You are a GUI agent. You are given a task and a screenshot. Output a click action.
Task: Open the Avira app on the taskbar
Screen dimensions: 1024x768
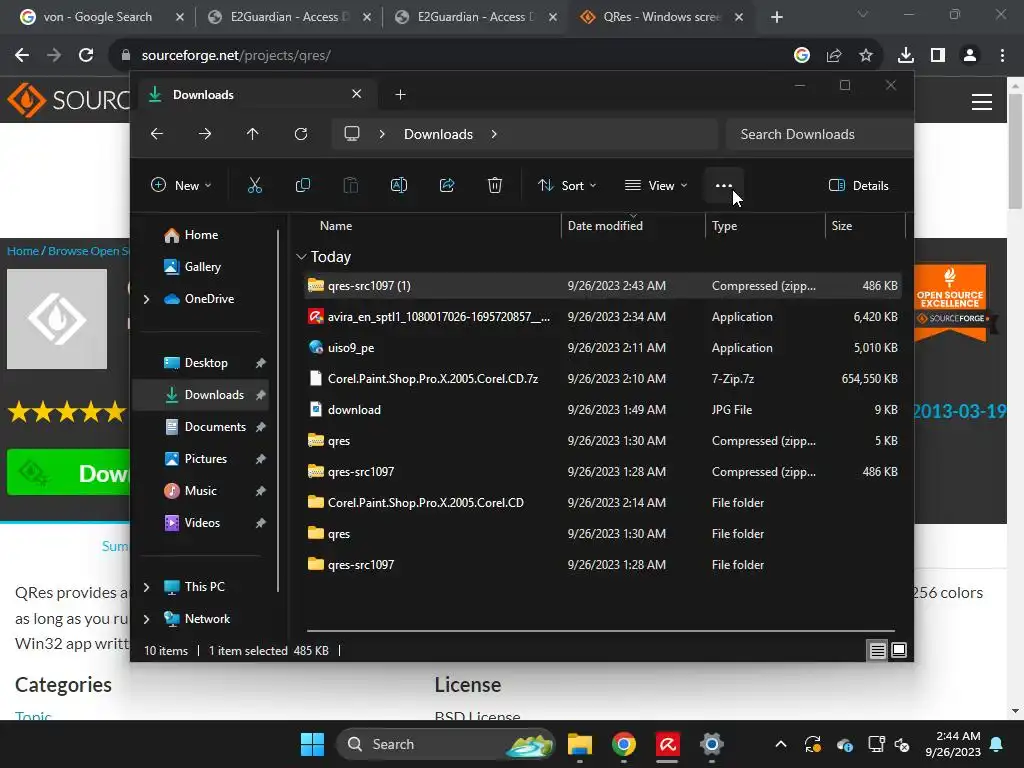tap(667, 744)
